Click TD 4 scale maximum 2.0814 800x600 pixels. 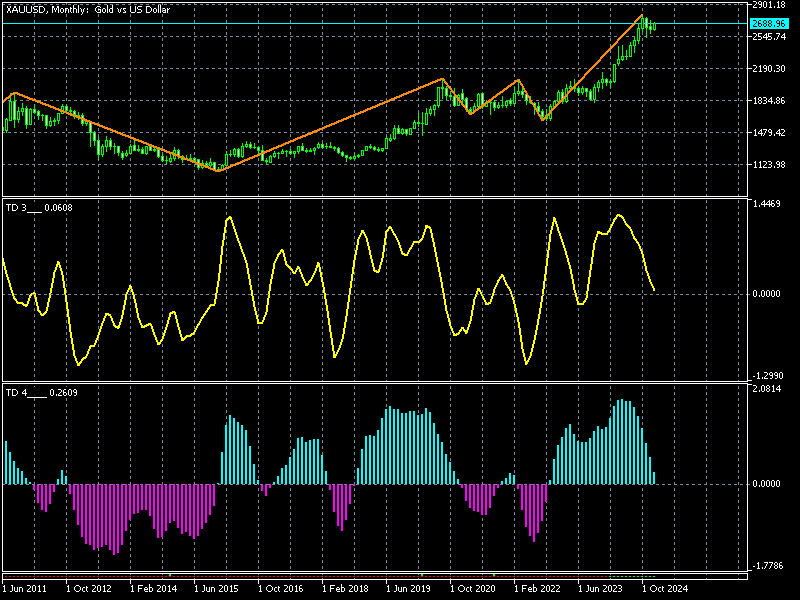click(x=767, y=389)
